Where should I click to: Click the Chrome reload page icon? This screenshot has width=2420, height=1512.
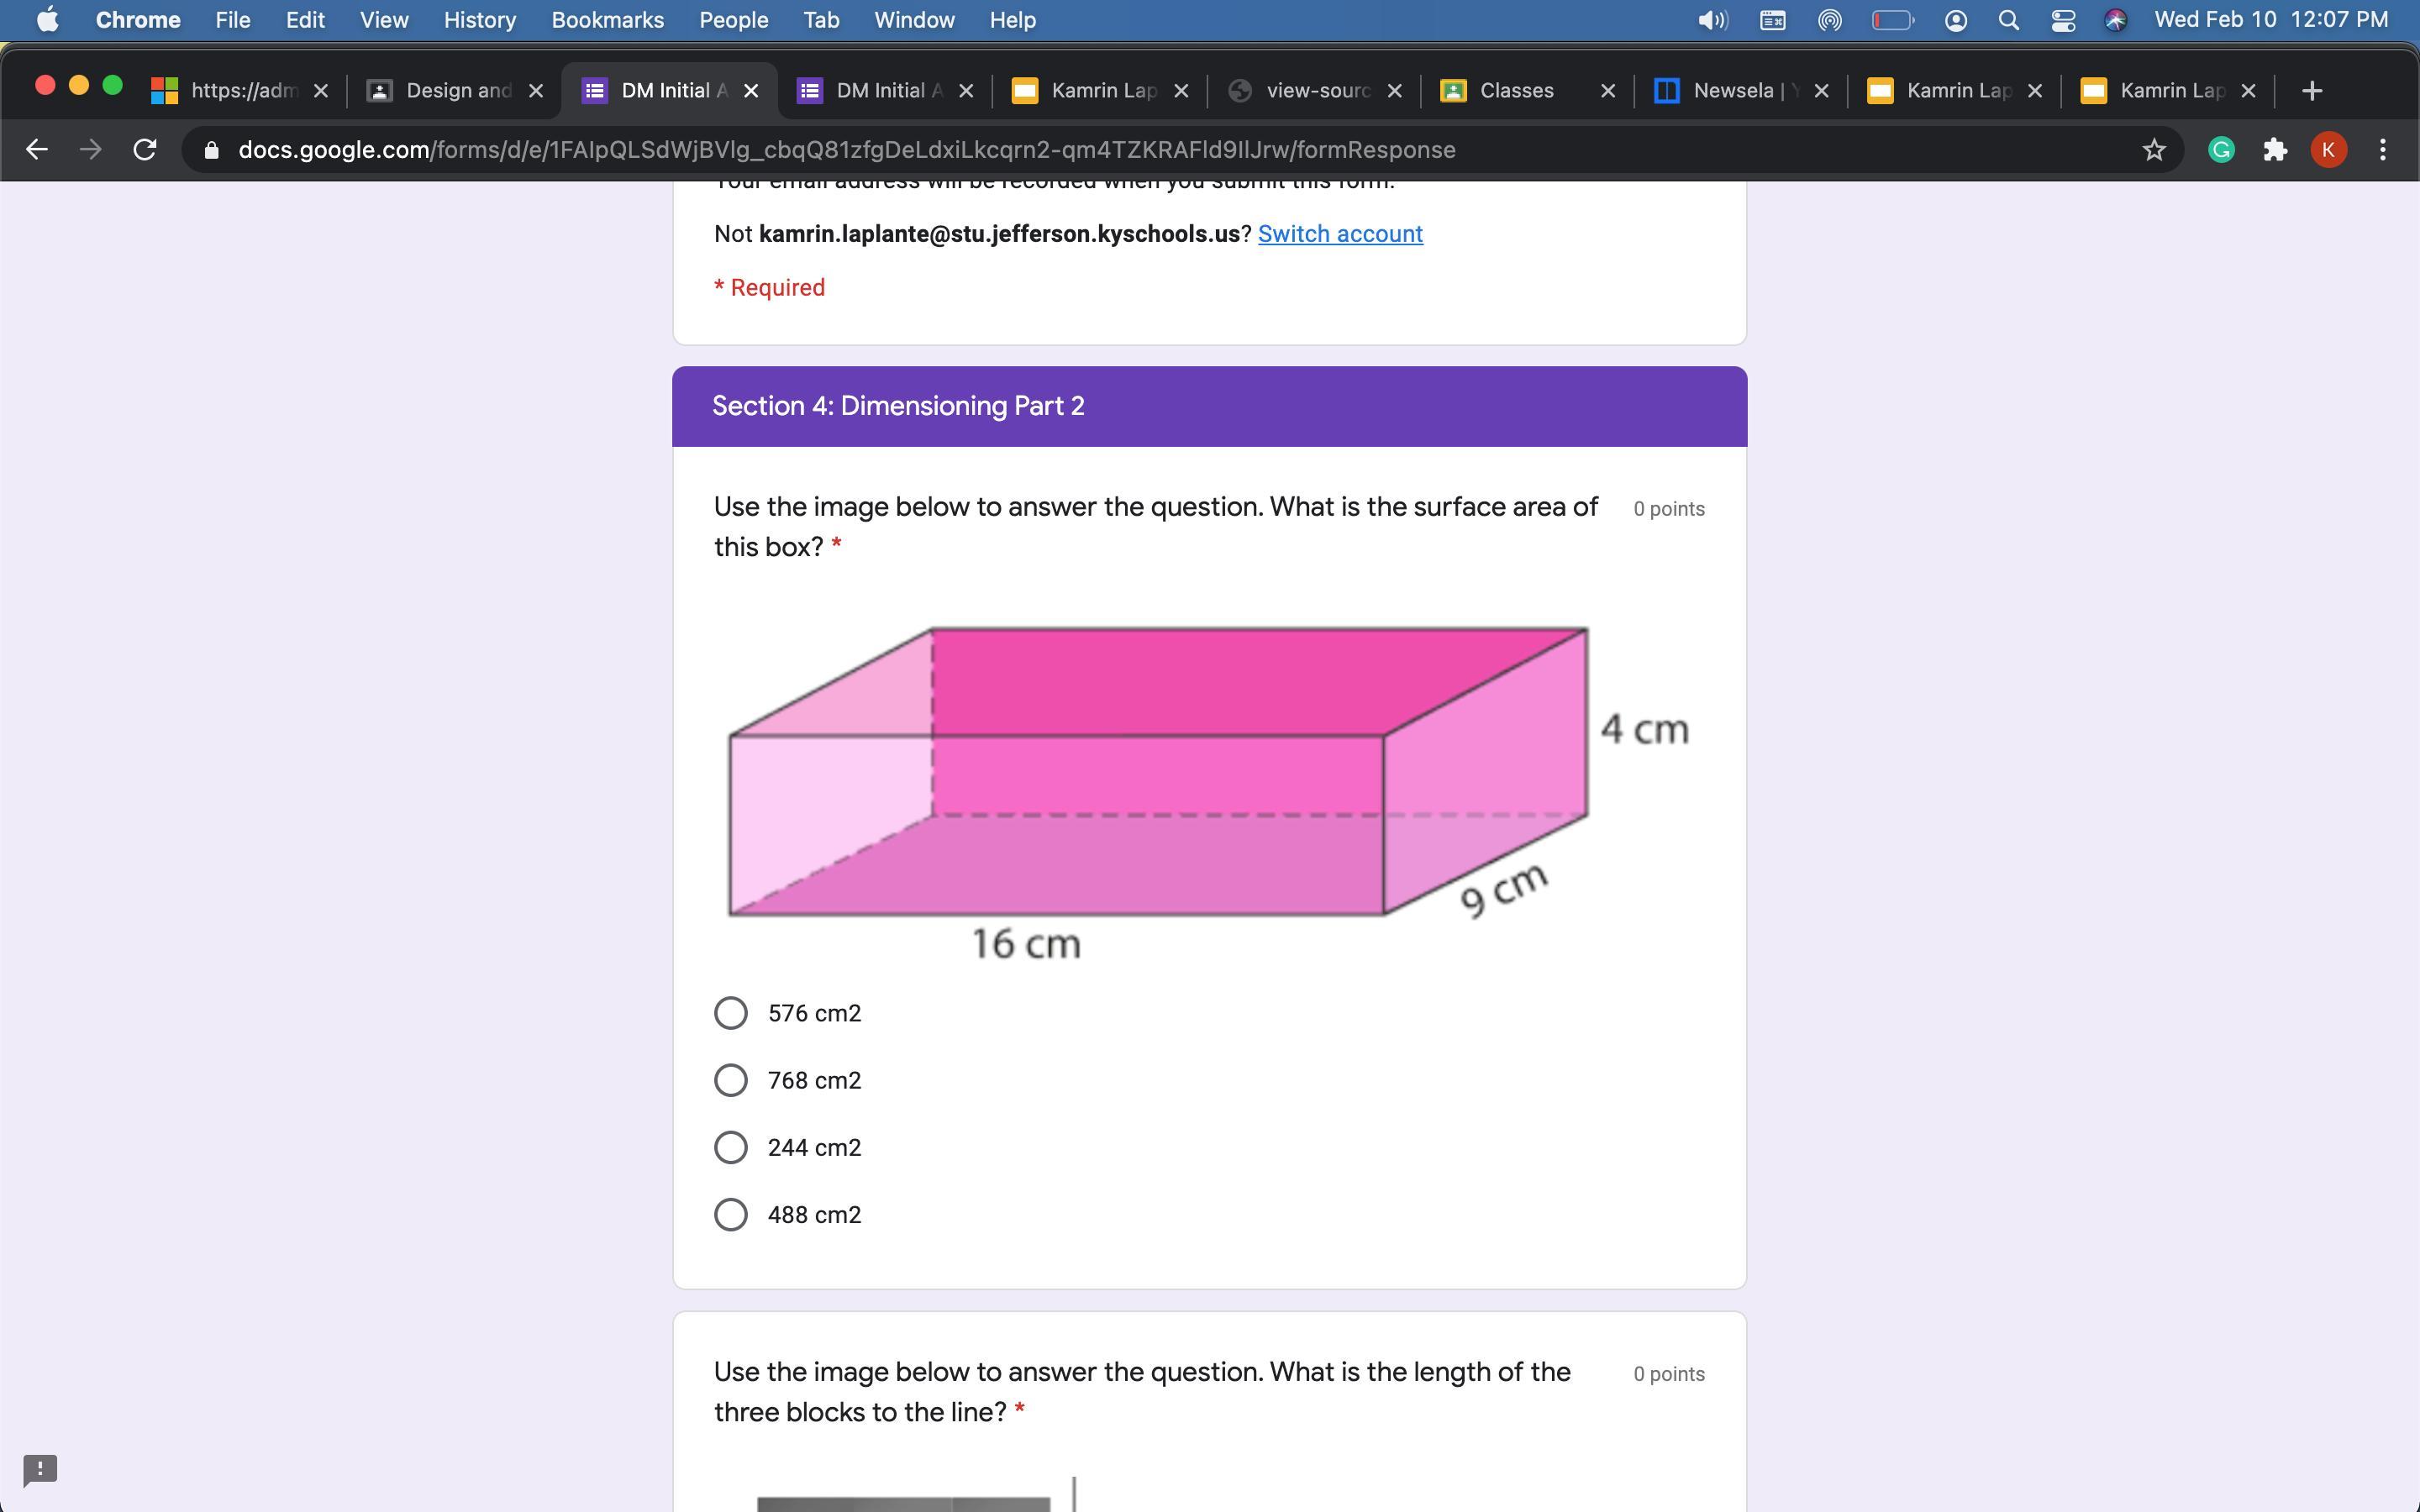pos(145,150)
